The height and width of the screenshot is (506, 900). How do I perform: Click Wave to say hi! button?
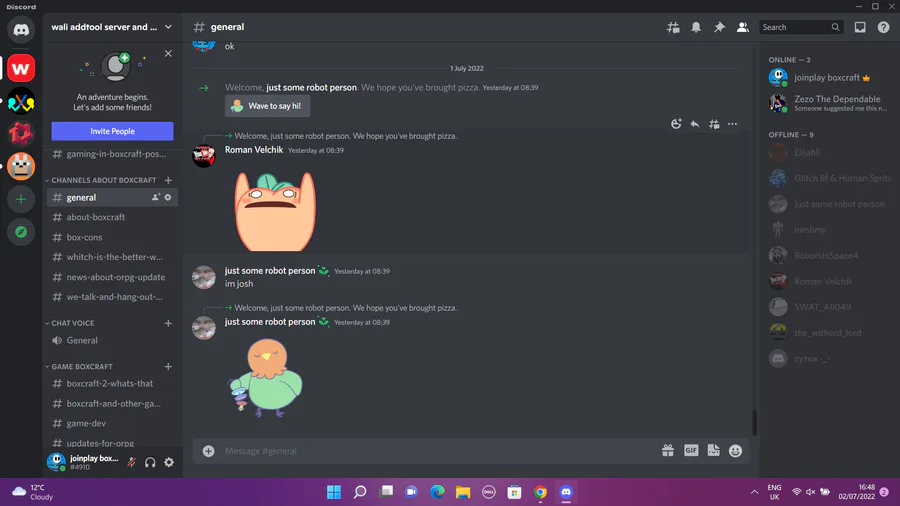coord(267,106)
